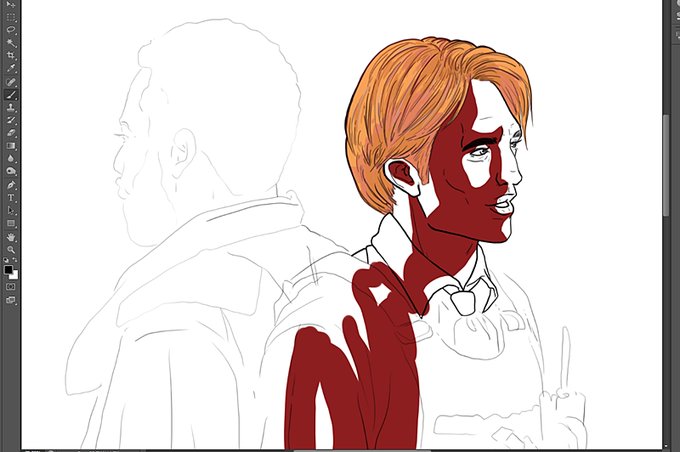Select the Rectangular Marquee tool
Screen dimensions: 680x452
pos(10,17)
